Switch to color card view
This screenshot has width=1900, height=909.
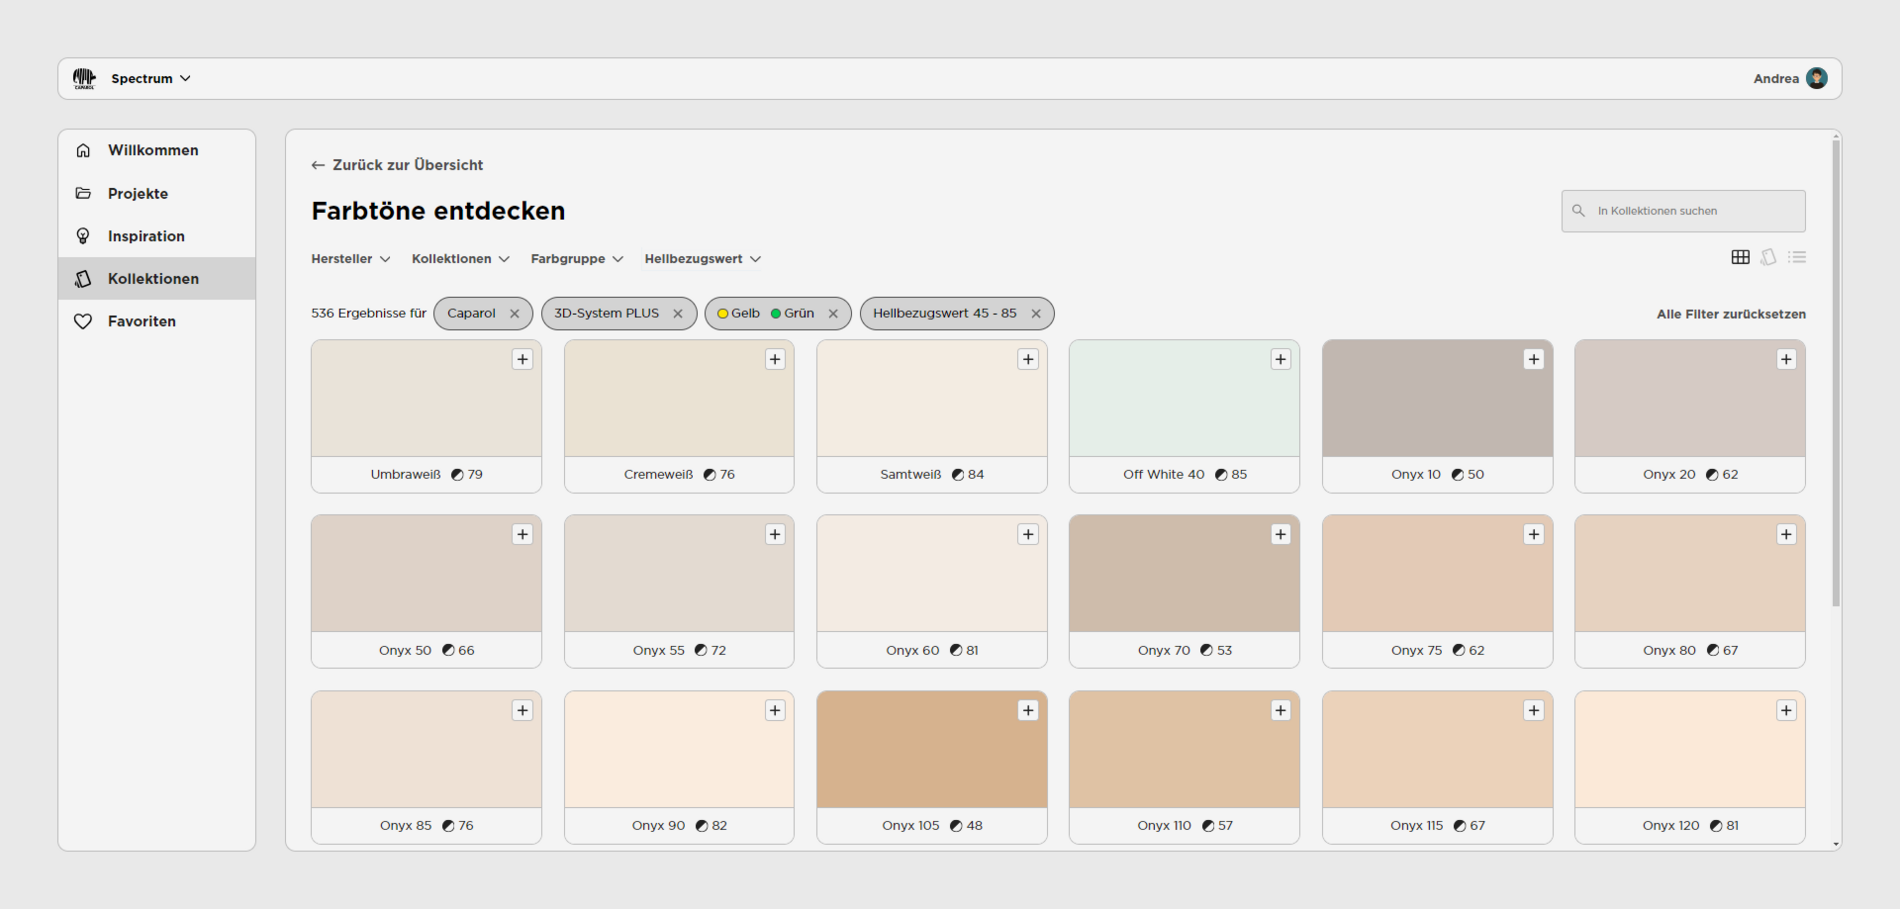point(1768,257)
